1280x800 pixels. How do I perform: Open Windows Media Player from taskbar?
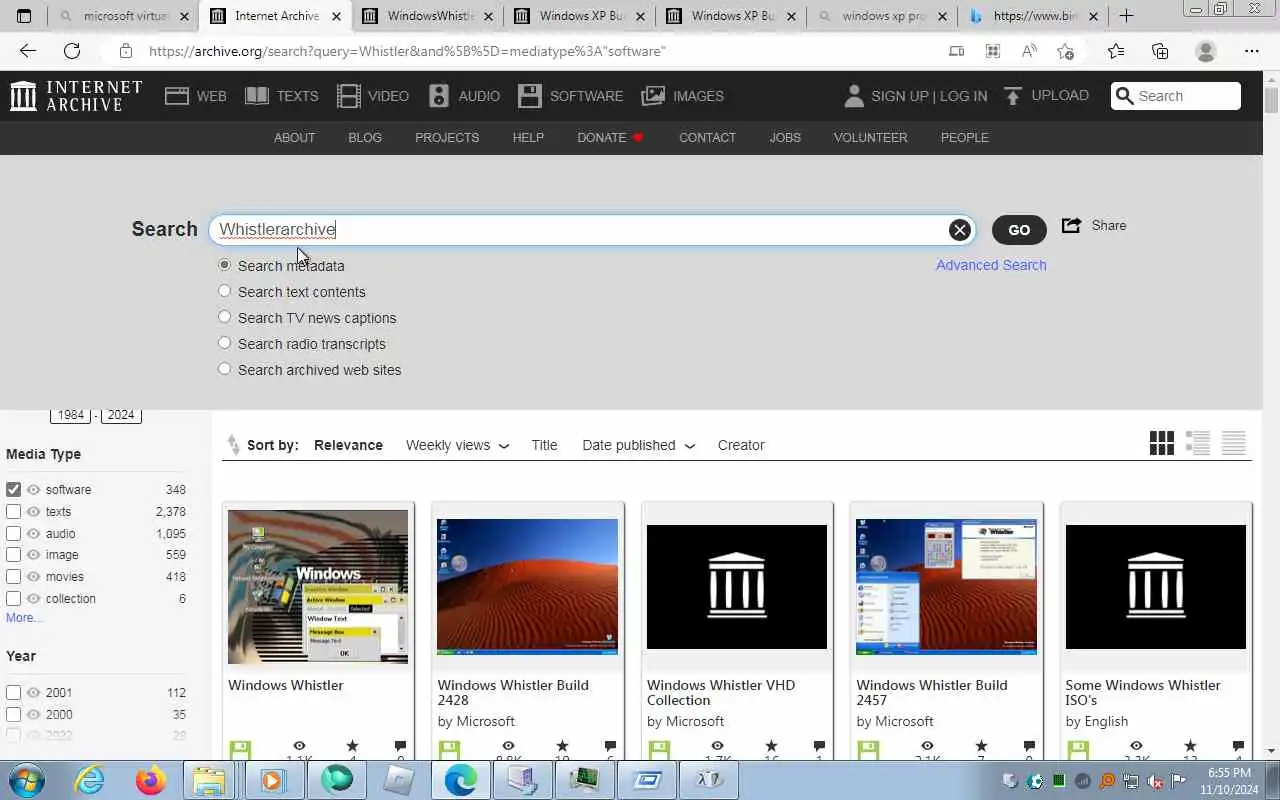click(x=272, y=780)
